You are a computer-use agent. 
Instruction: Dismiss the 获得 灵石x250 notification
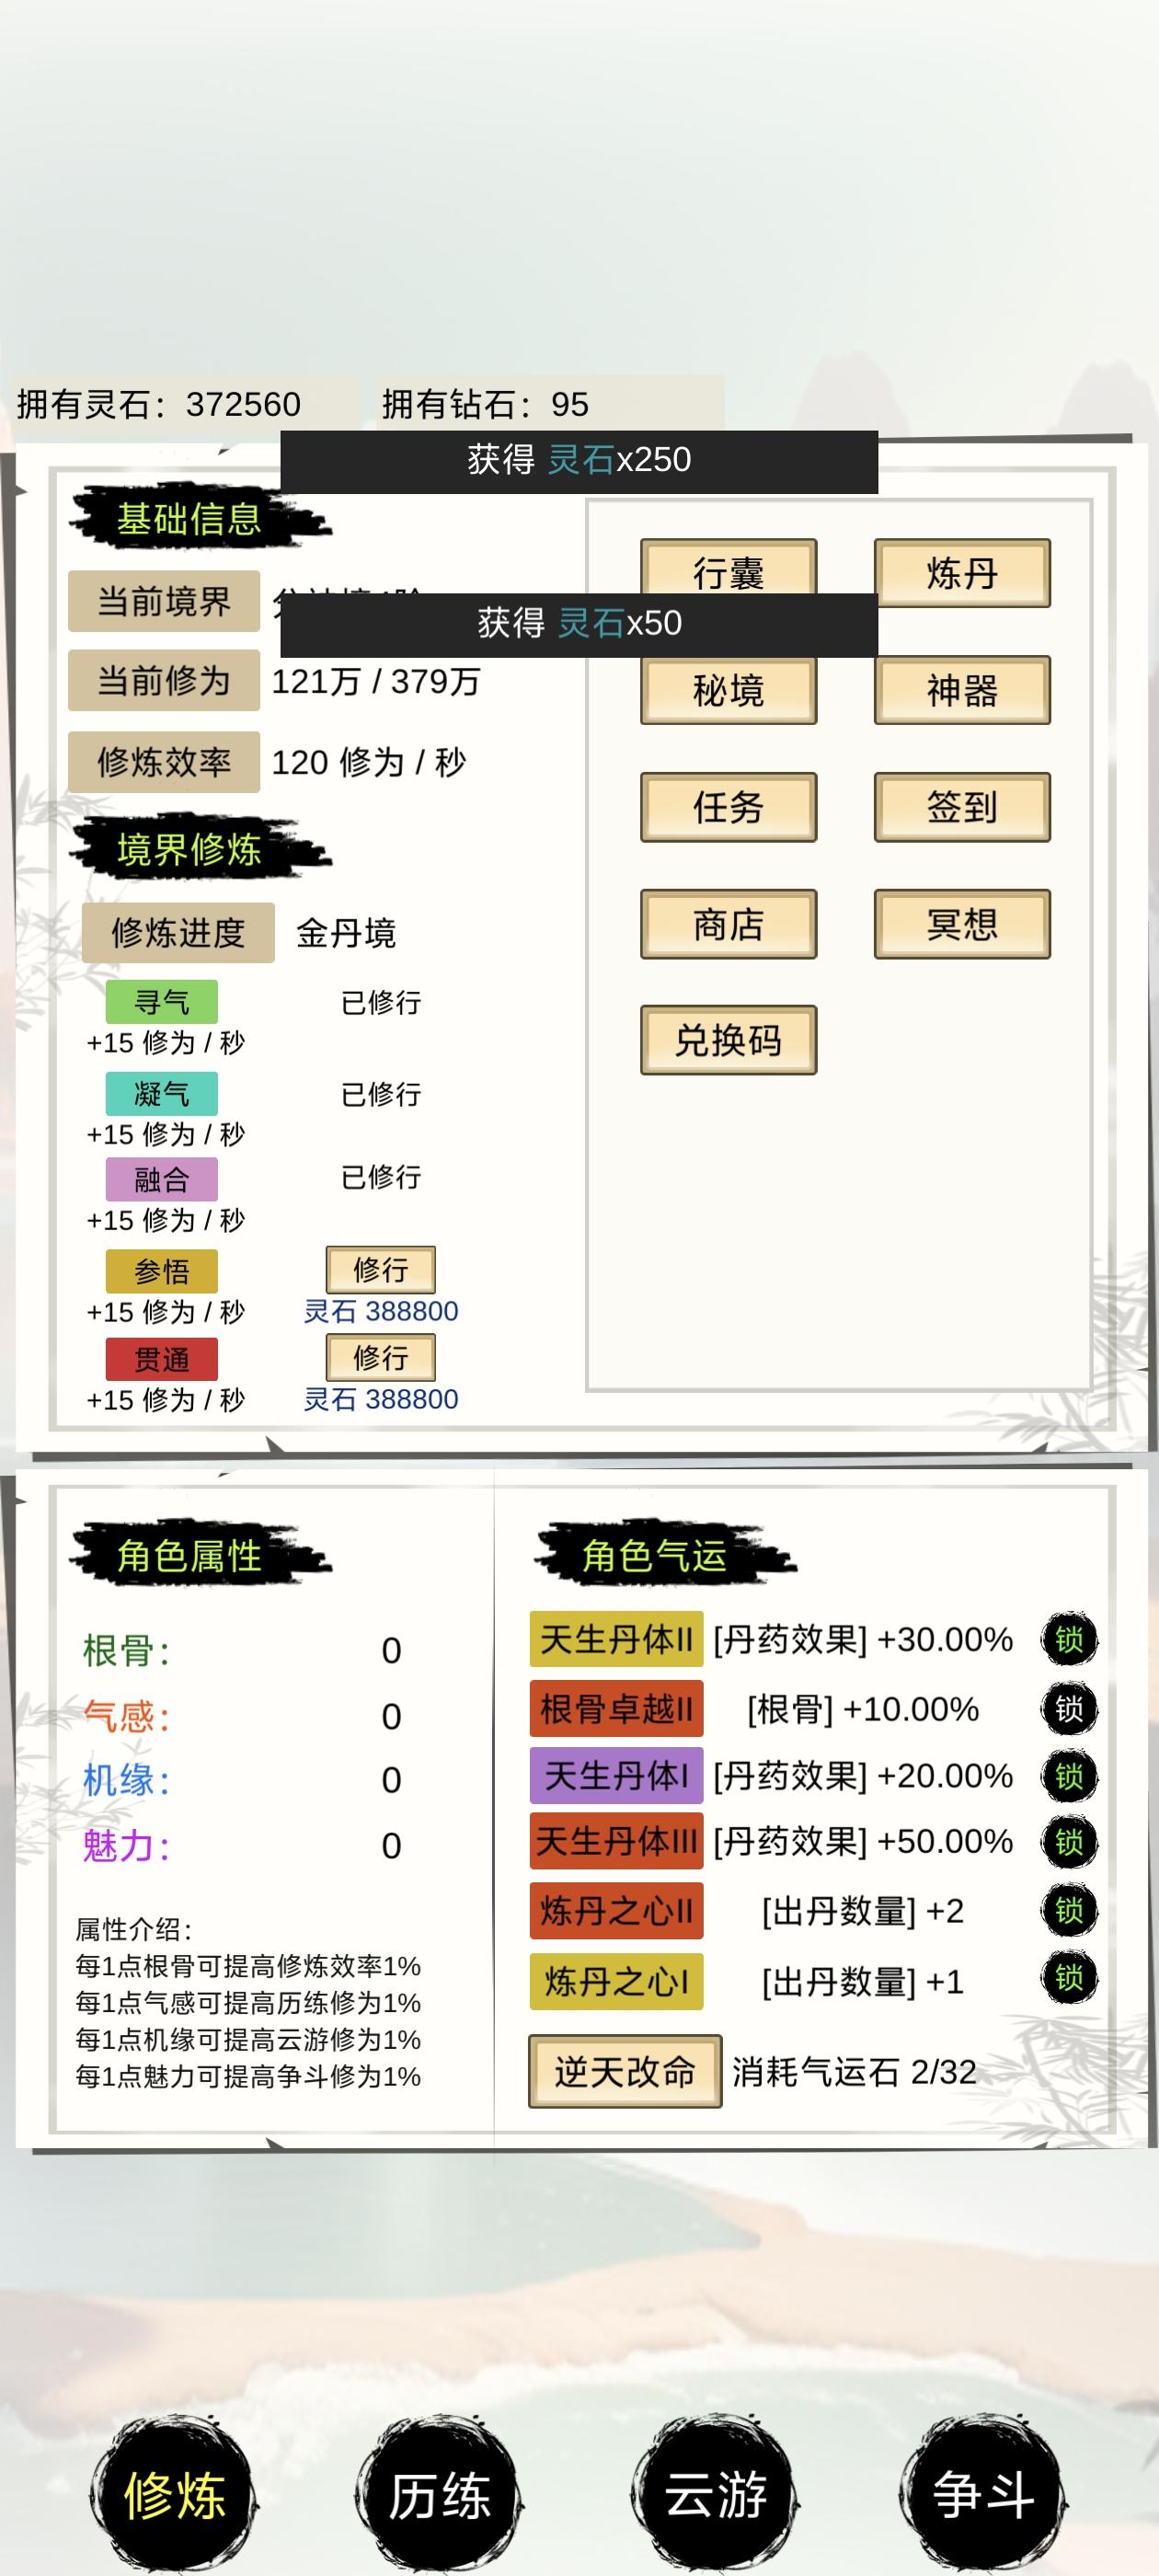pos(579,461)
